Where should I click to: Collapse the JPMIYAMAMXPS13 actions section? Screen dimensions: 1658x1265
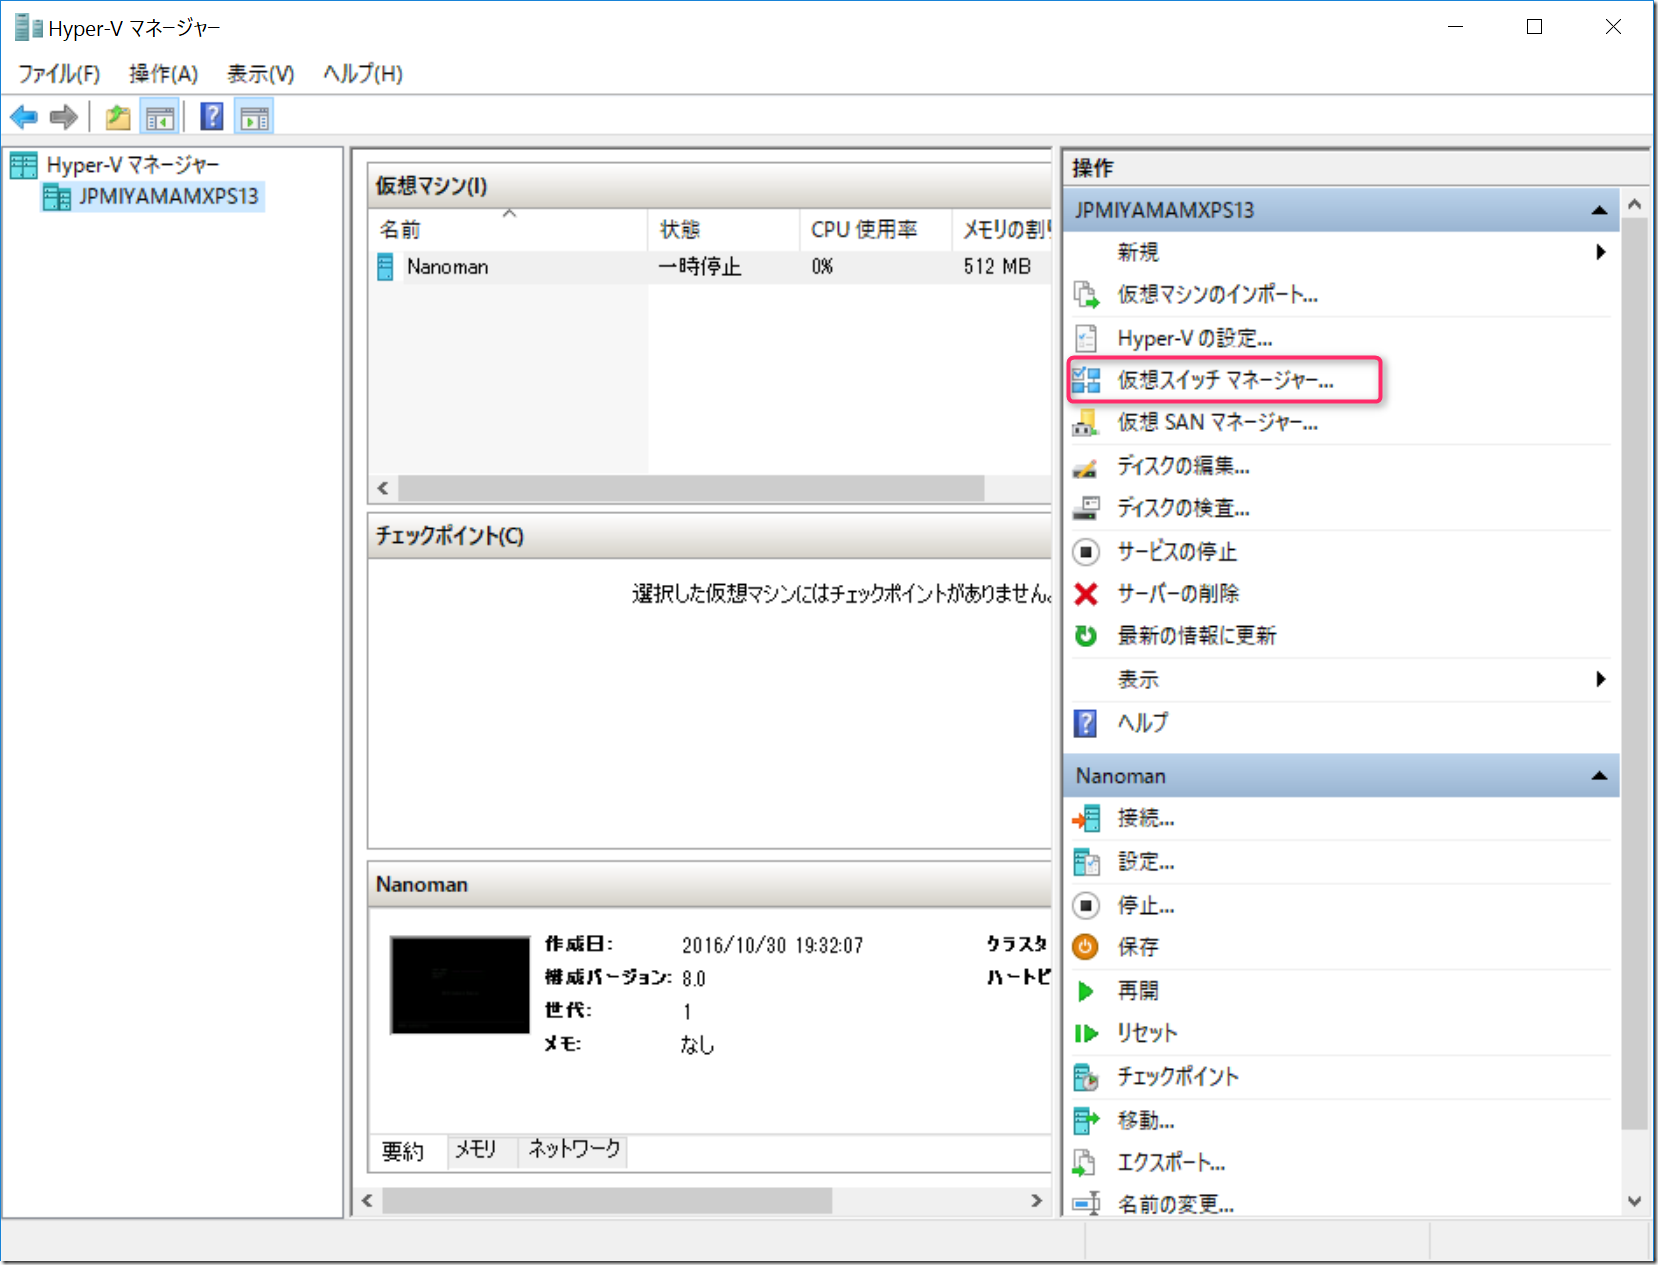pos(1600,210)
